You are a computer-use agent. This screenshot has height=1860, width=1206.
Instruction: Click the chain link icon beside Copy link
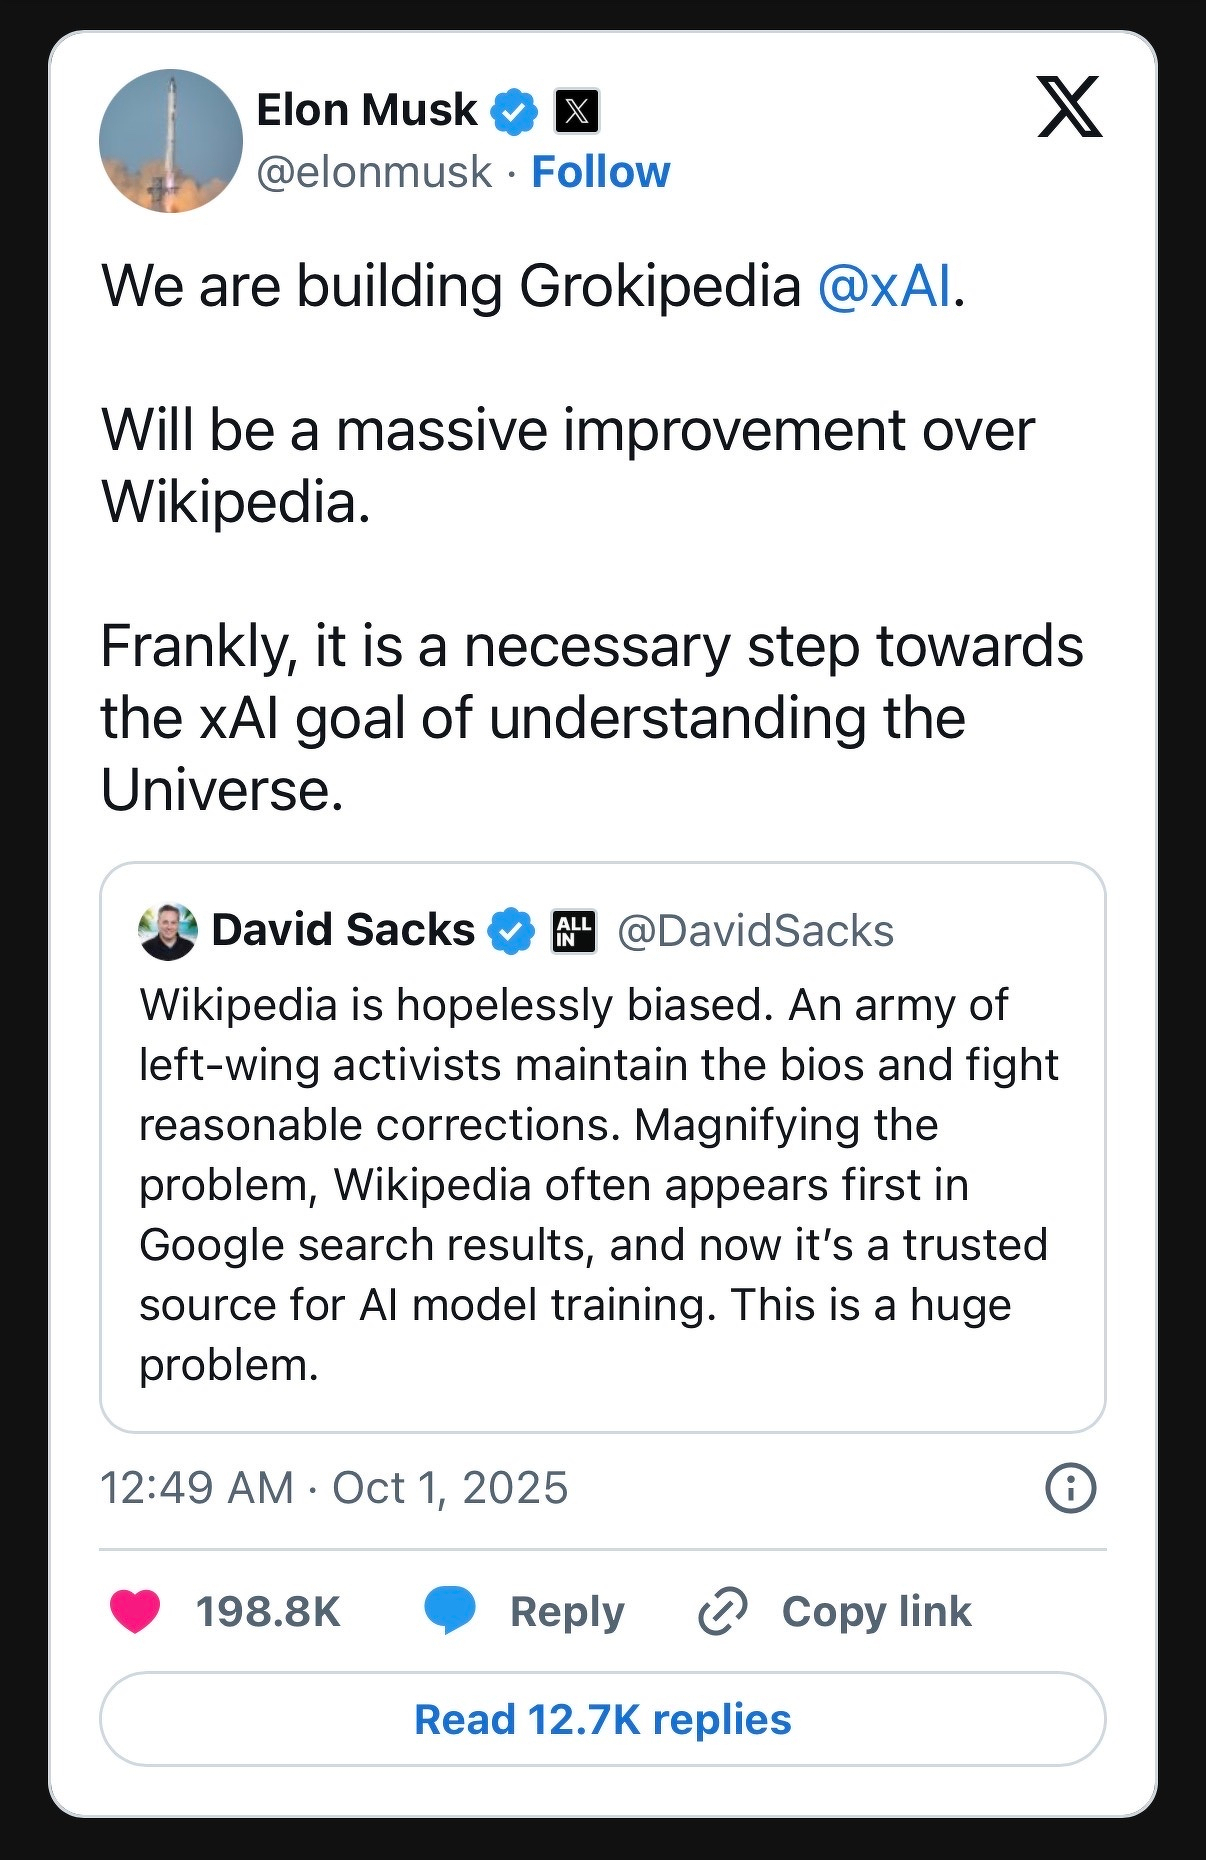click(722, 1611)
